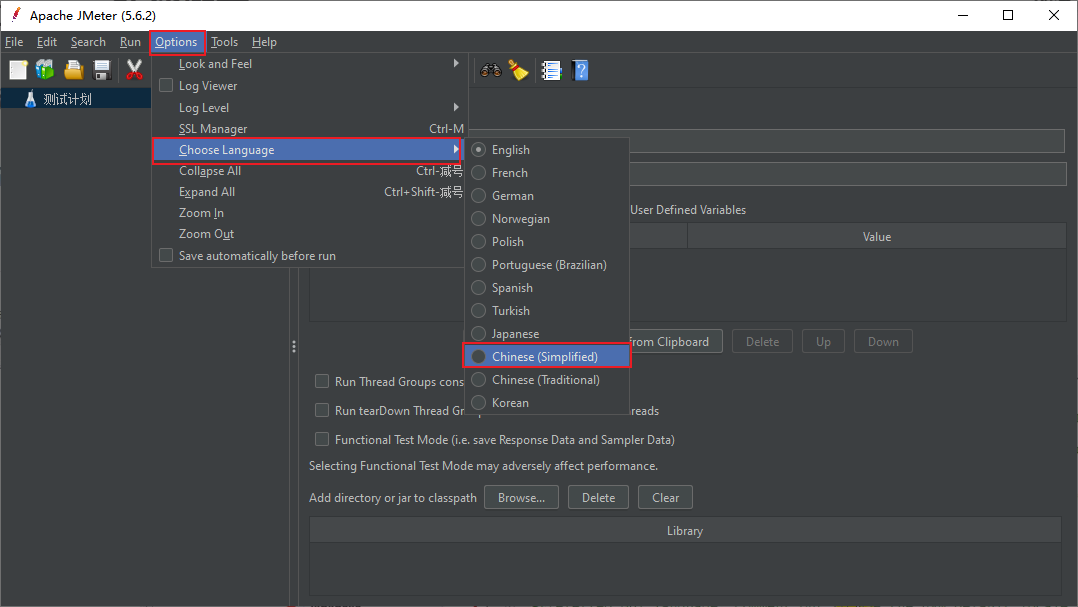Click the binoculars Search icon
The height and width of the screenshot is (607, 1078).
[491, 70]
